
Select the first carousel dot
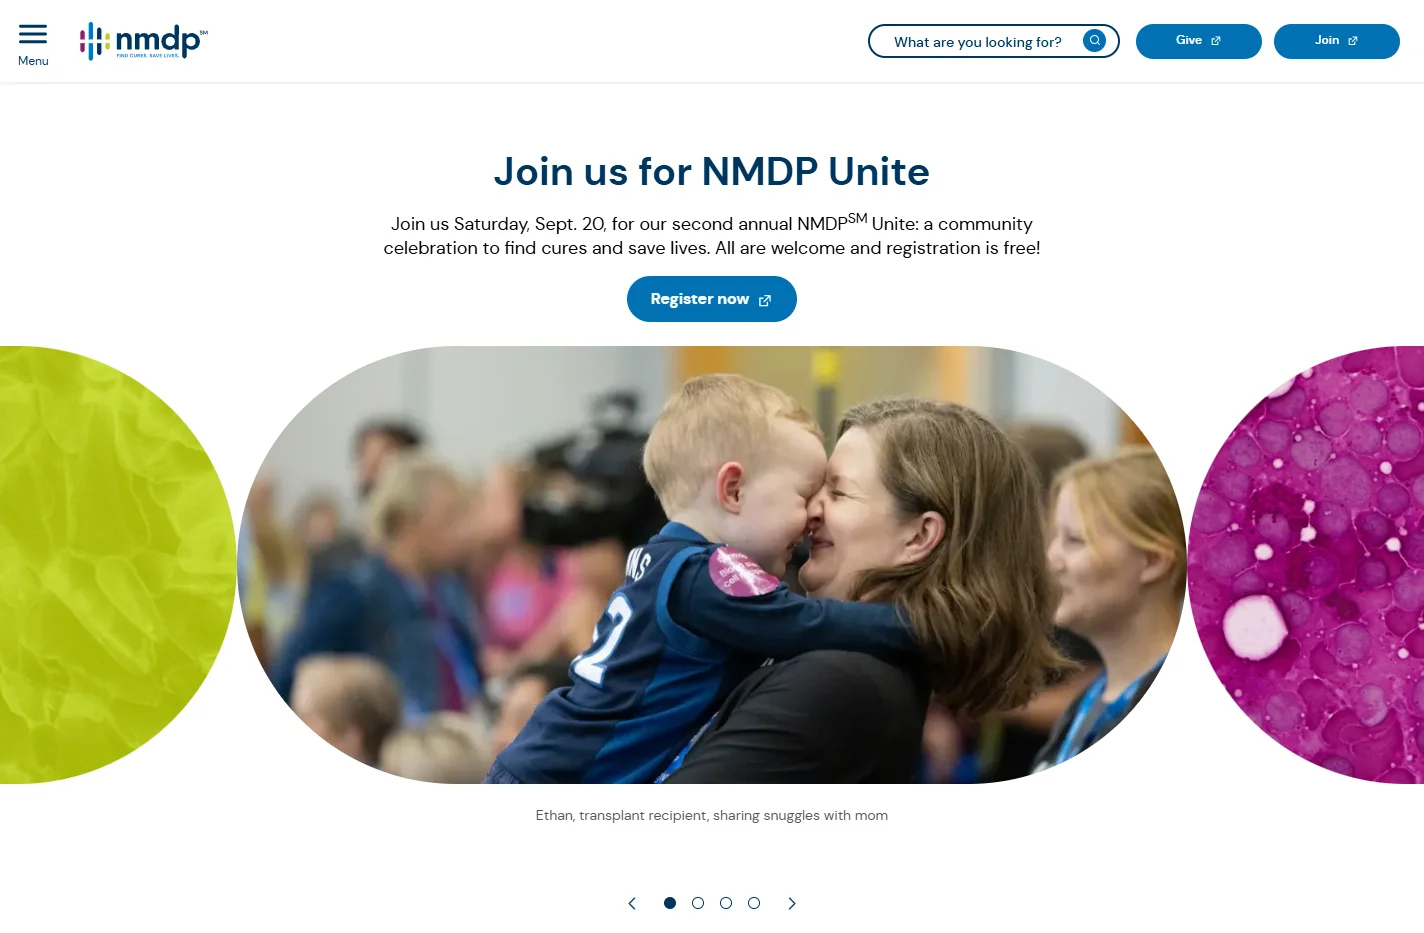pyautogui.click(x=670, y=903)
